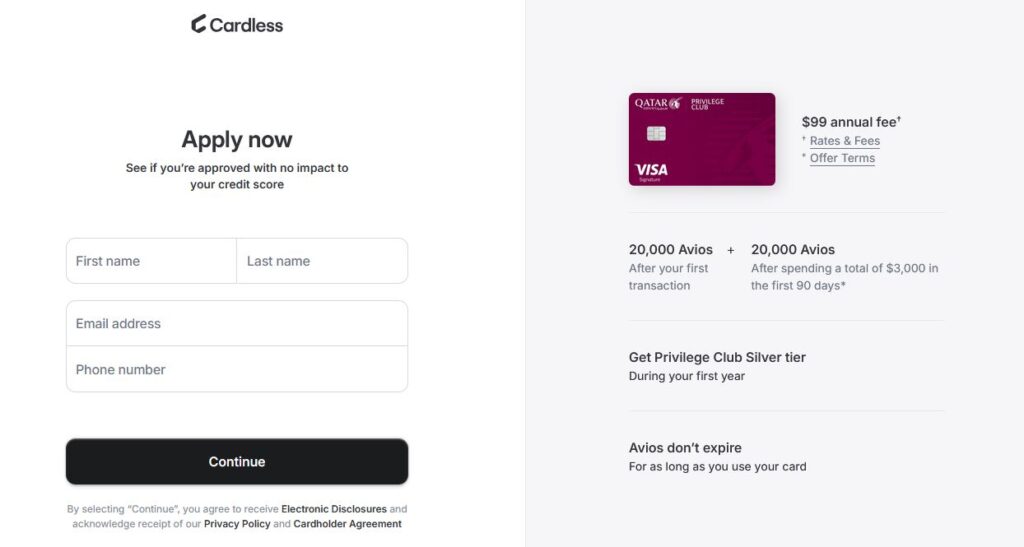1024x547 pixels.
Task: Click the Get Privilege Club Silver tier heading
Action: (x=717, y=357)
